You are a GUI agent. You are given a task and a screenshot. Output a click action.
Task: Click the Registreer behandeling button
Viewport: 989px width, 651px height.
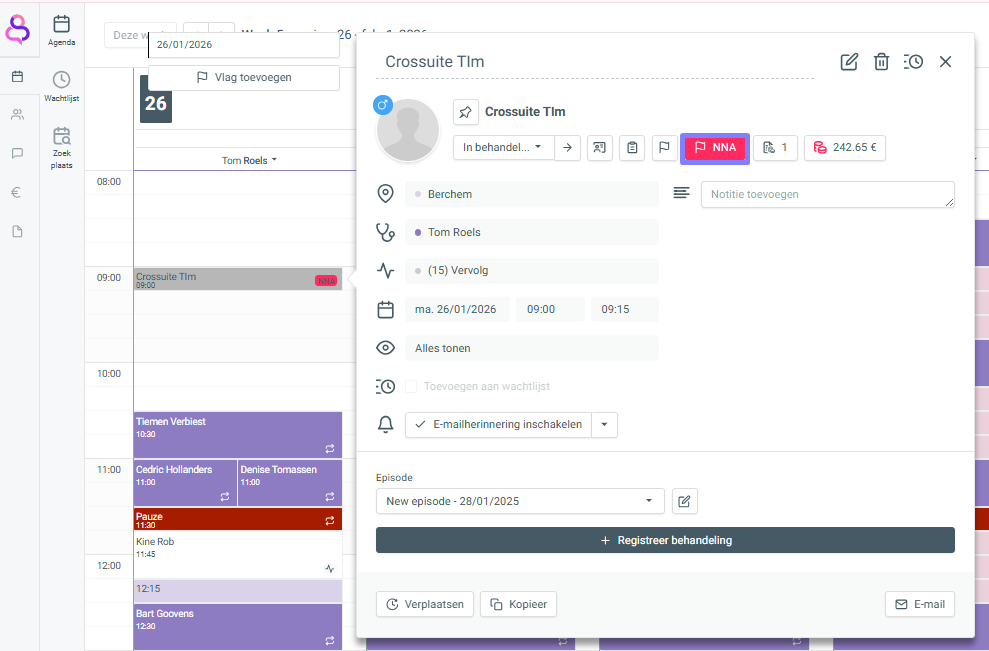tap(665, 540)
